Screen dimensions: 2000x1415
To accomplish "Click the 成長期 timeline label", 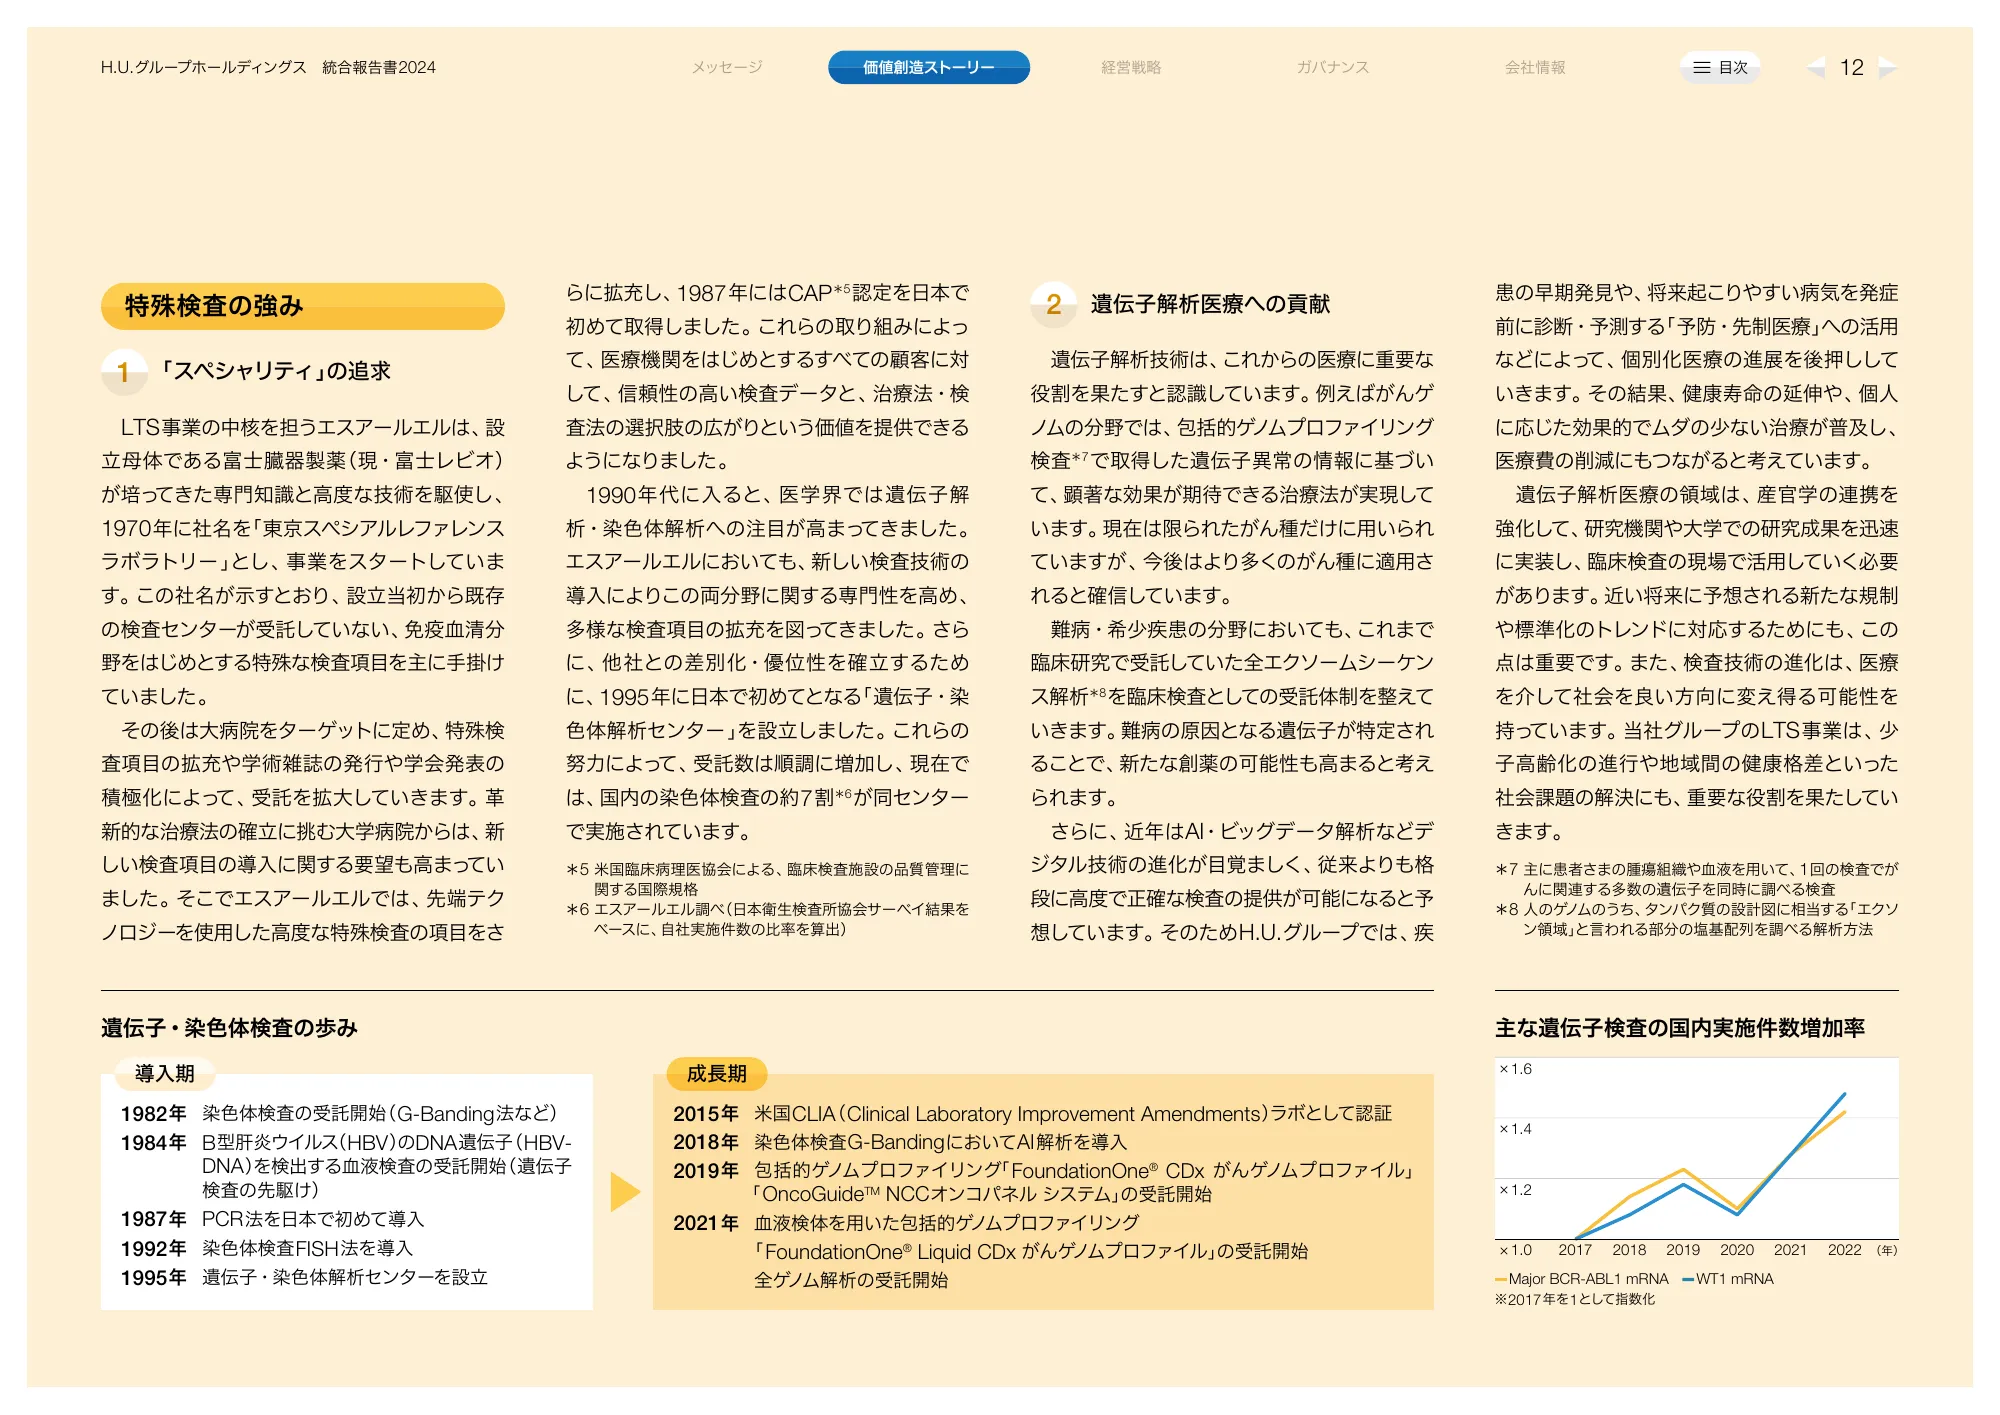I will 716,1073.
